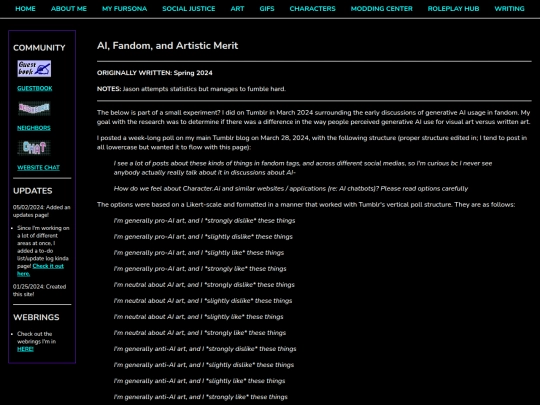
Task: Open the Guest book badge image
Action: (34, 69)
